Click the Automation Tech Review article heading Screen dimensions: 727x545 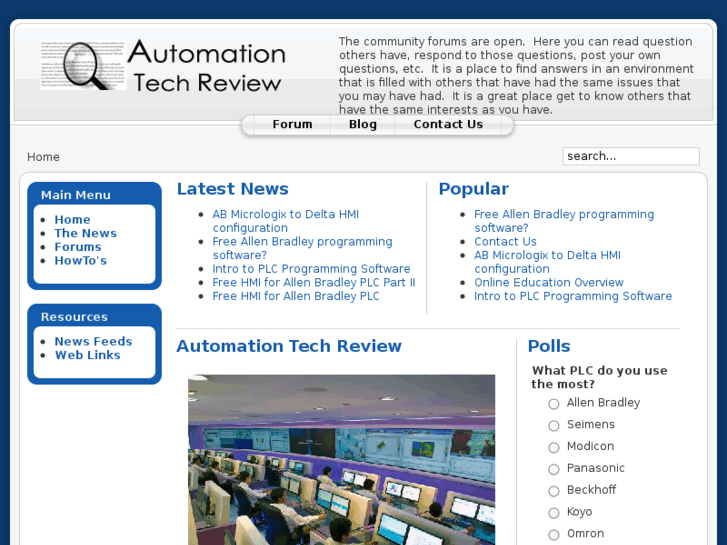tap(289, 346)
